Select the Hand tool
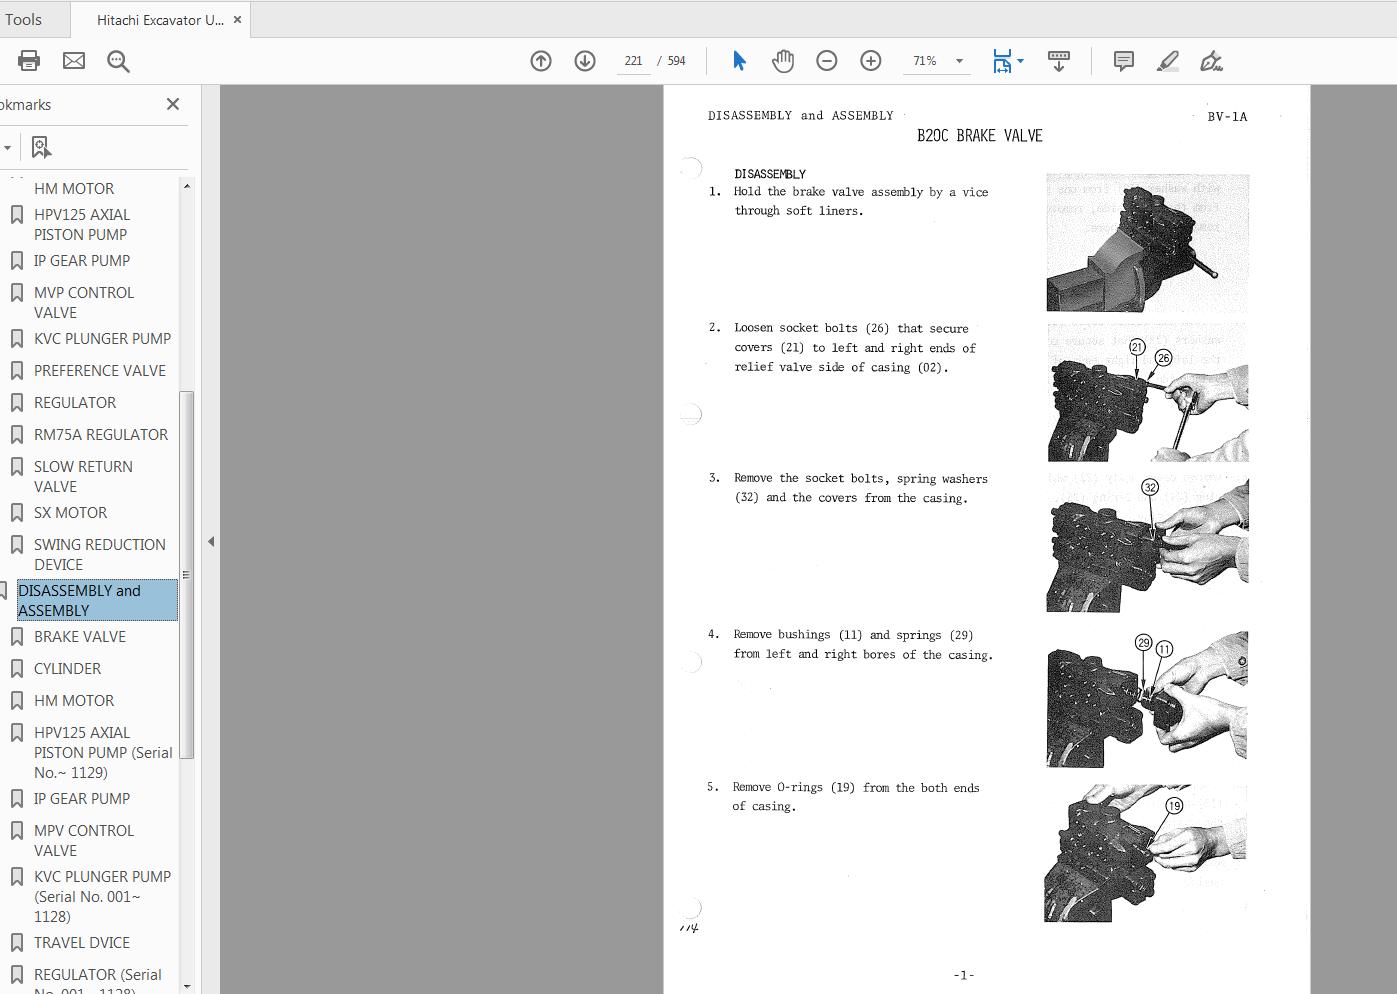 tap(783, 61)
